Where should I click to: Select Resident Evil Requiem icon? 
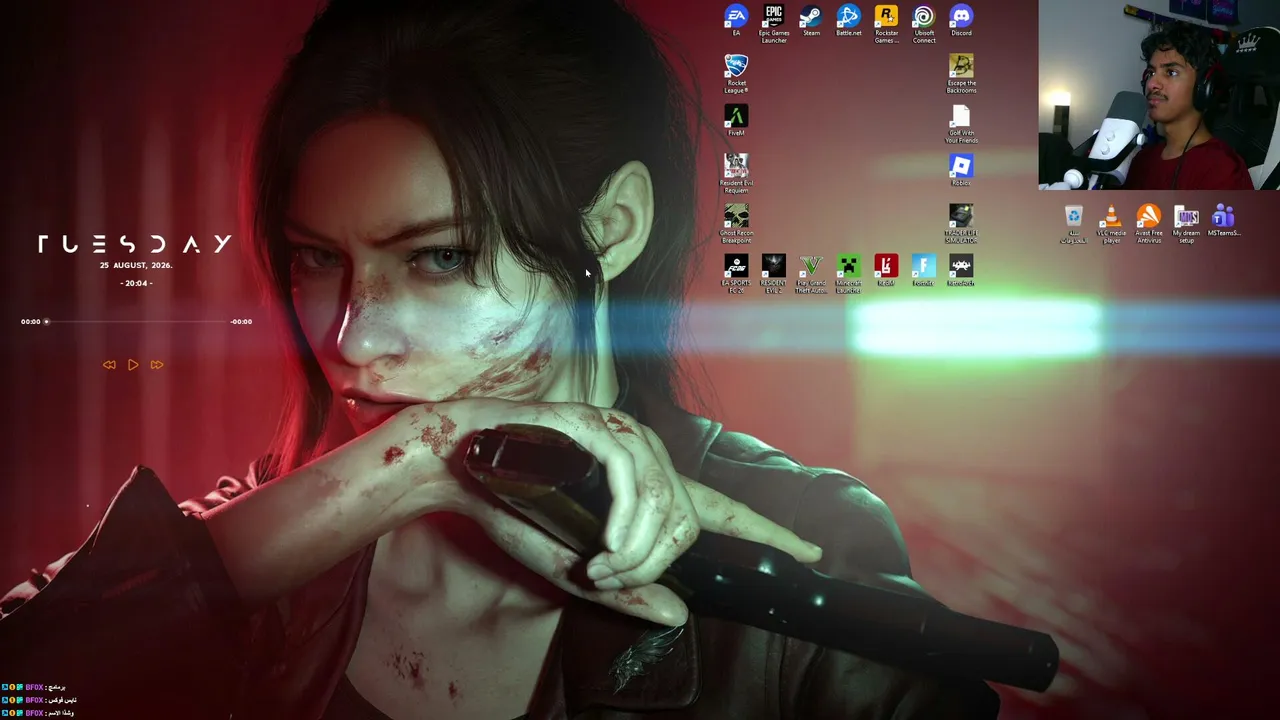point(736,174)
